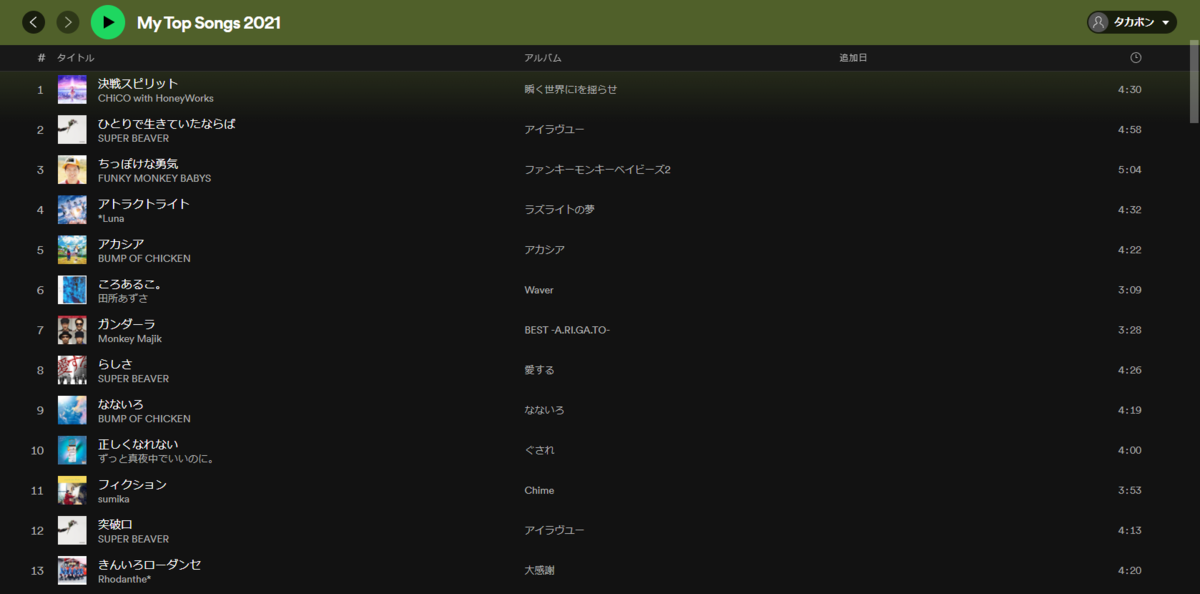Select song title 決戦スピリット

coord(138,83)
